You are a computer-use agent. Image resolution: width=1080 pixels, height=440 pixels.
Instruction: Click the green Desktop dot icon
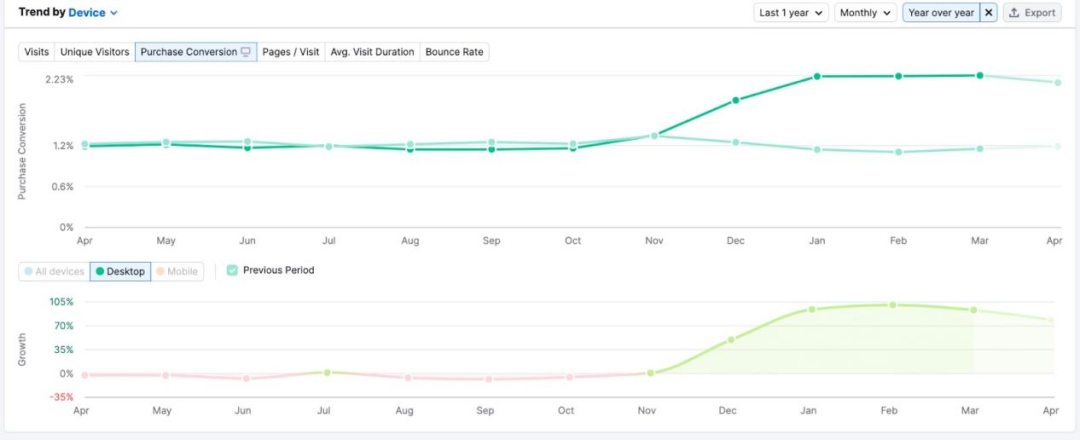[x=100, y=271]
